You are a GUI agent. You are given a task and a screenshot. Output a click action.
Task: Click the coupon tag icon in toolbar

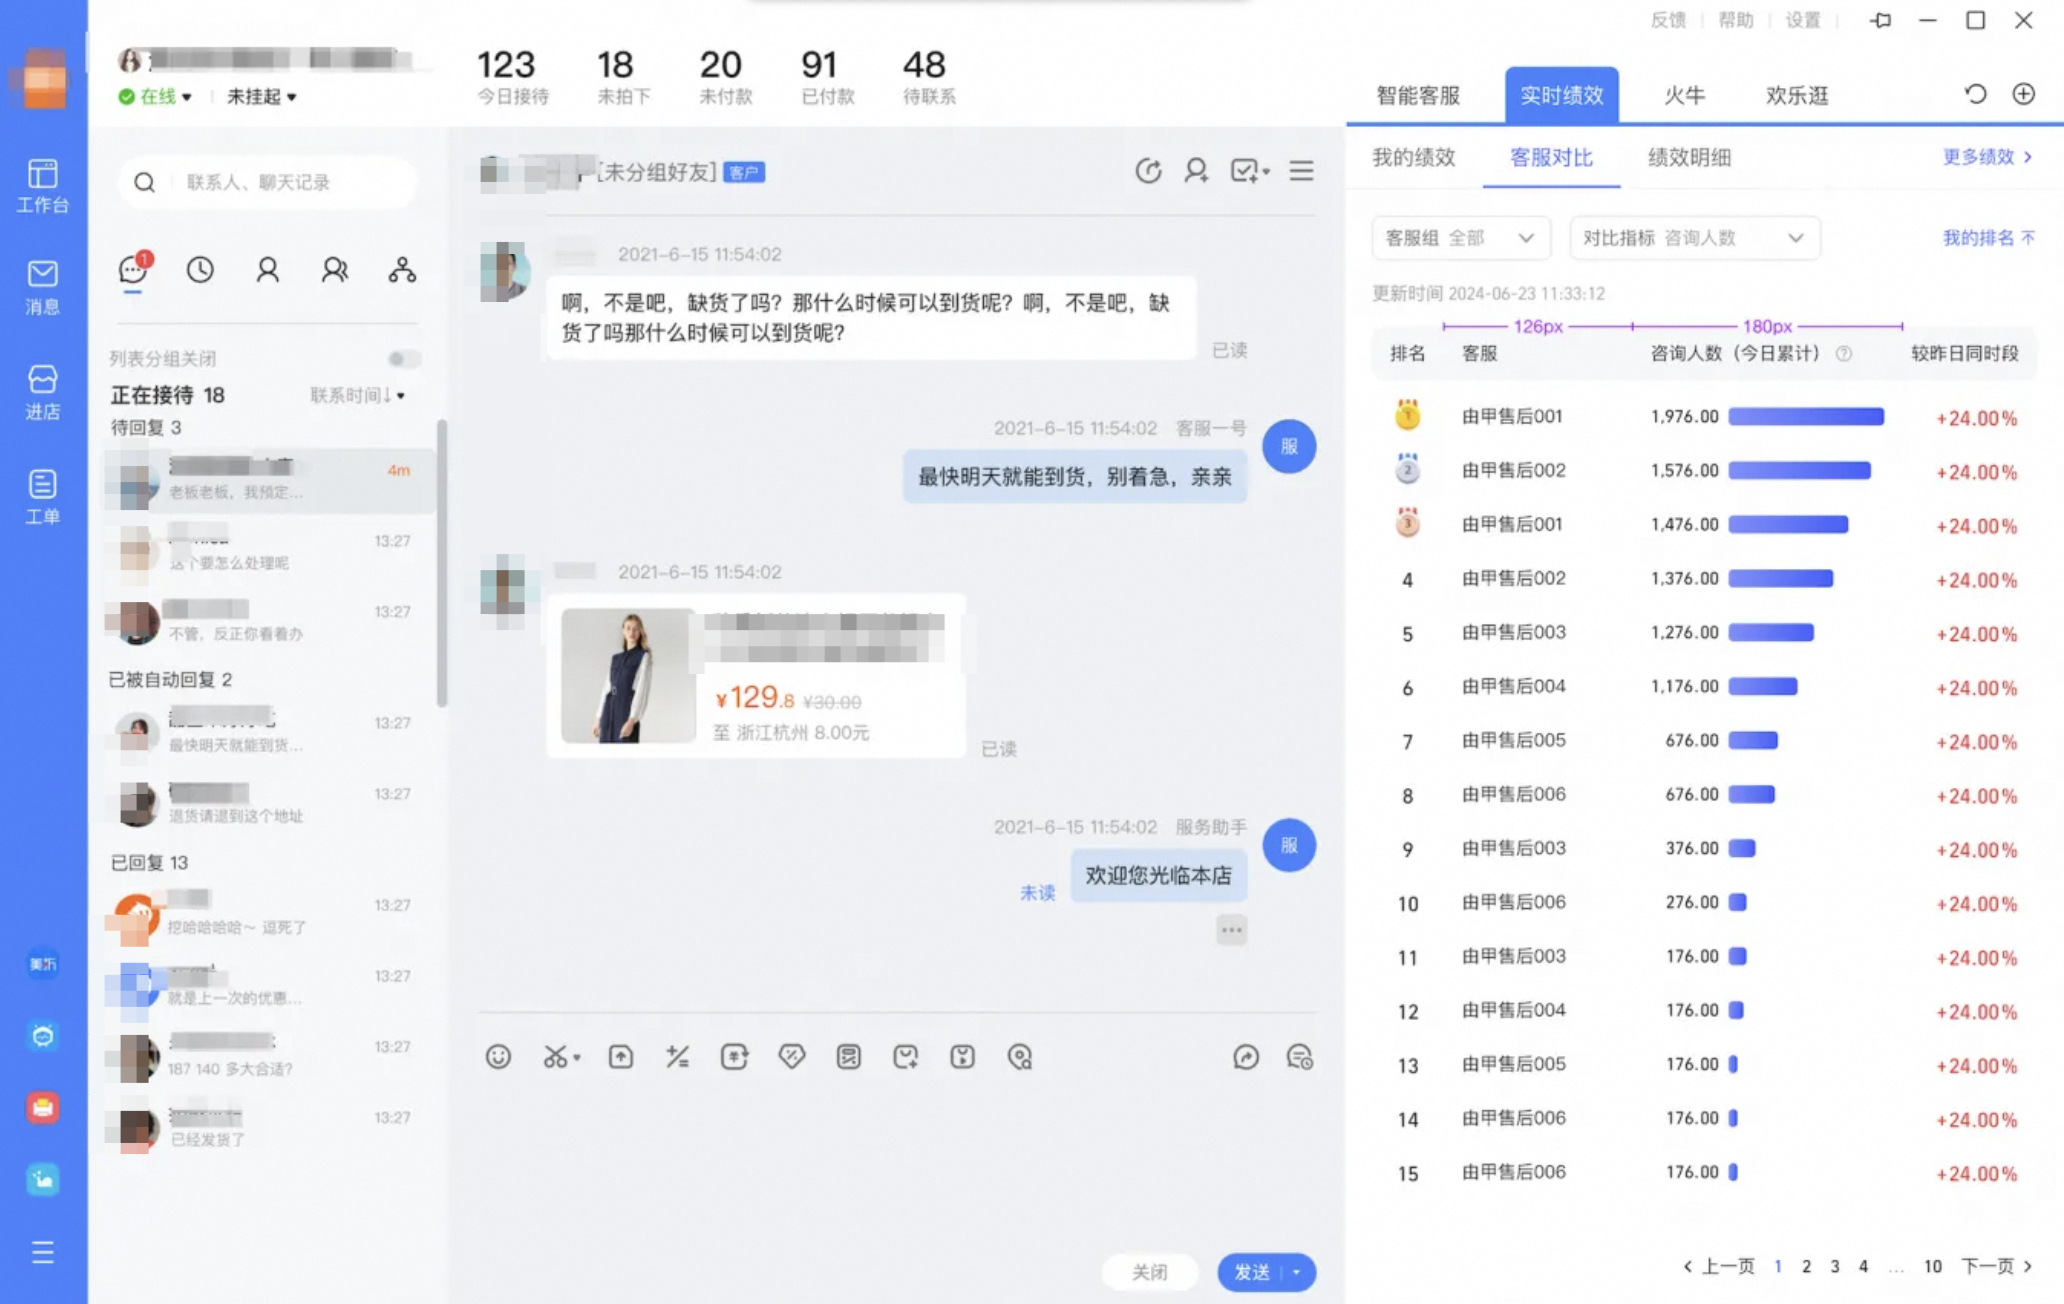click(x=792, y=1057)
